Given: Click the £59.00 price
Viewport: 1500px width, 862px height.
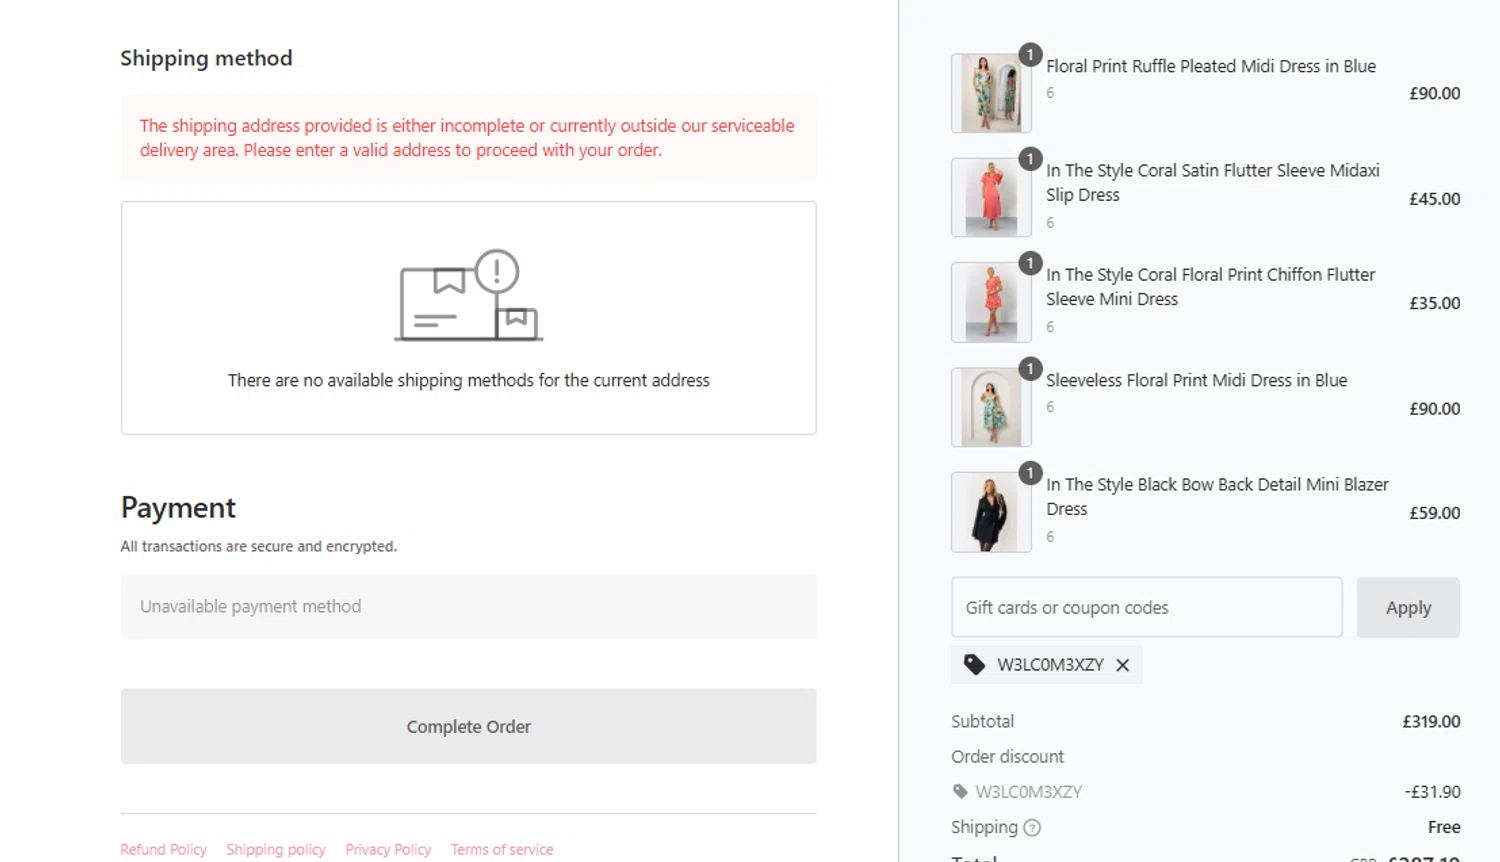Looking at the screenshot, I should click(1434, 513).
